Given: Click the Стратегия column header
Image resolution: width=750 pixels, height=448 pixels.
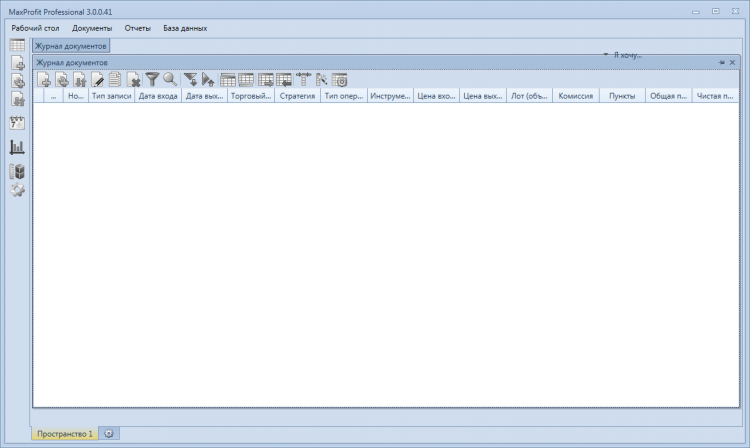Looking at the screenshot, I should coord(297,96).
